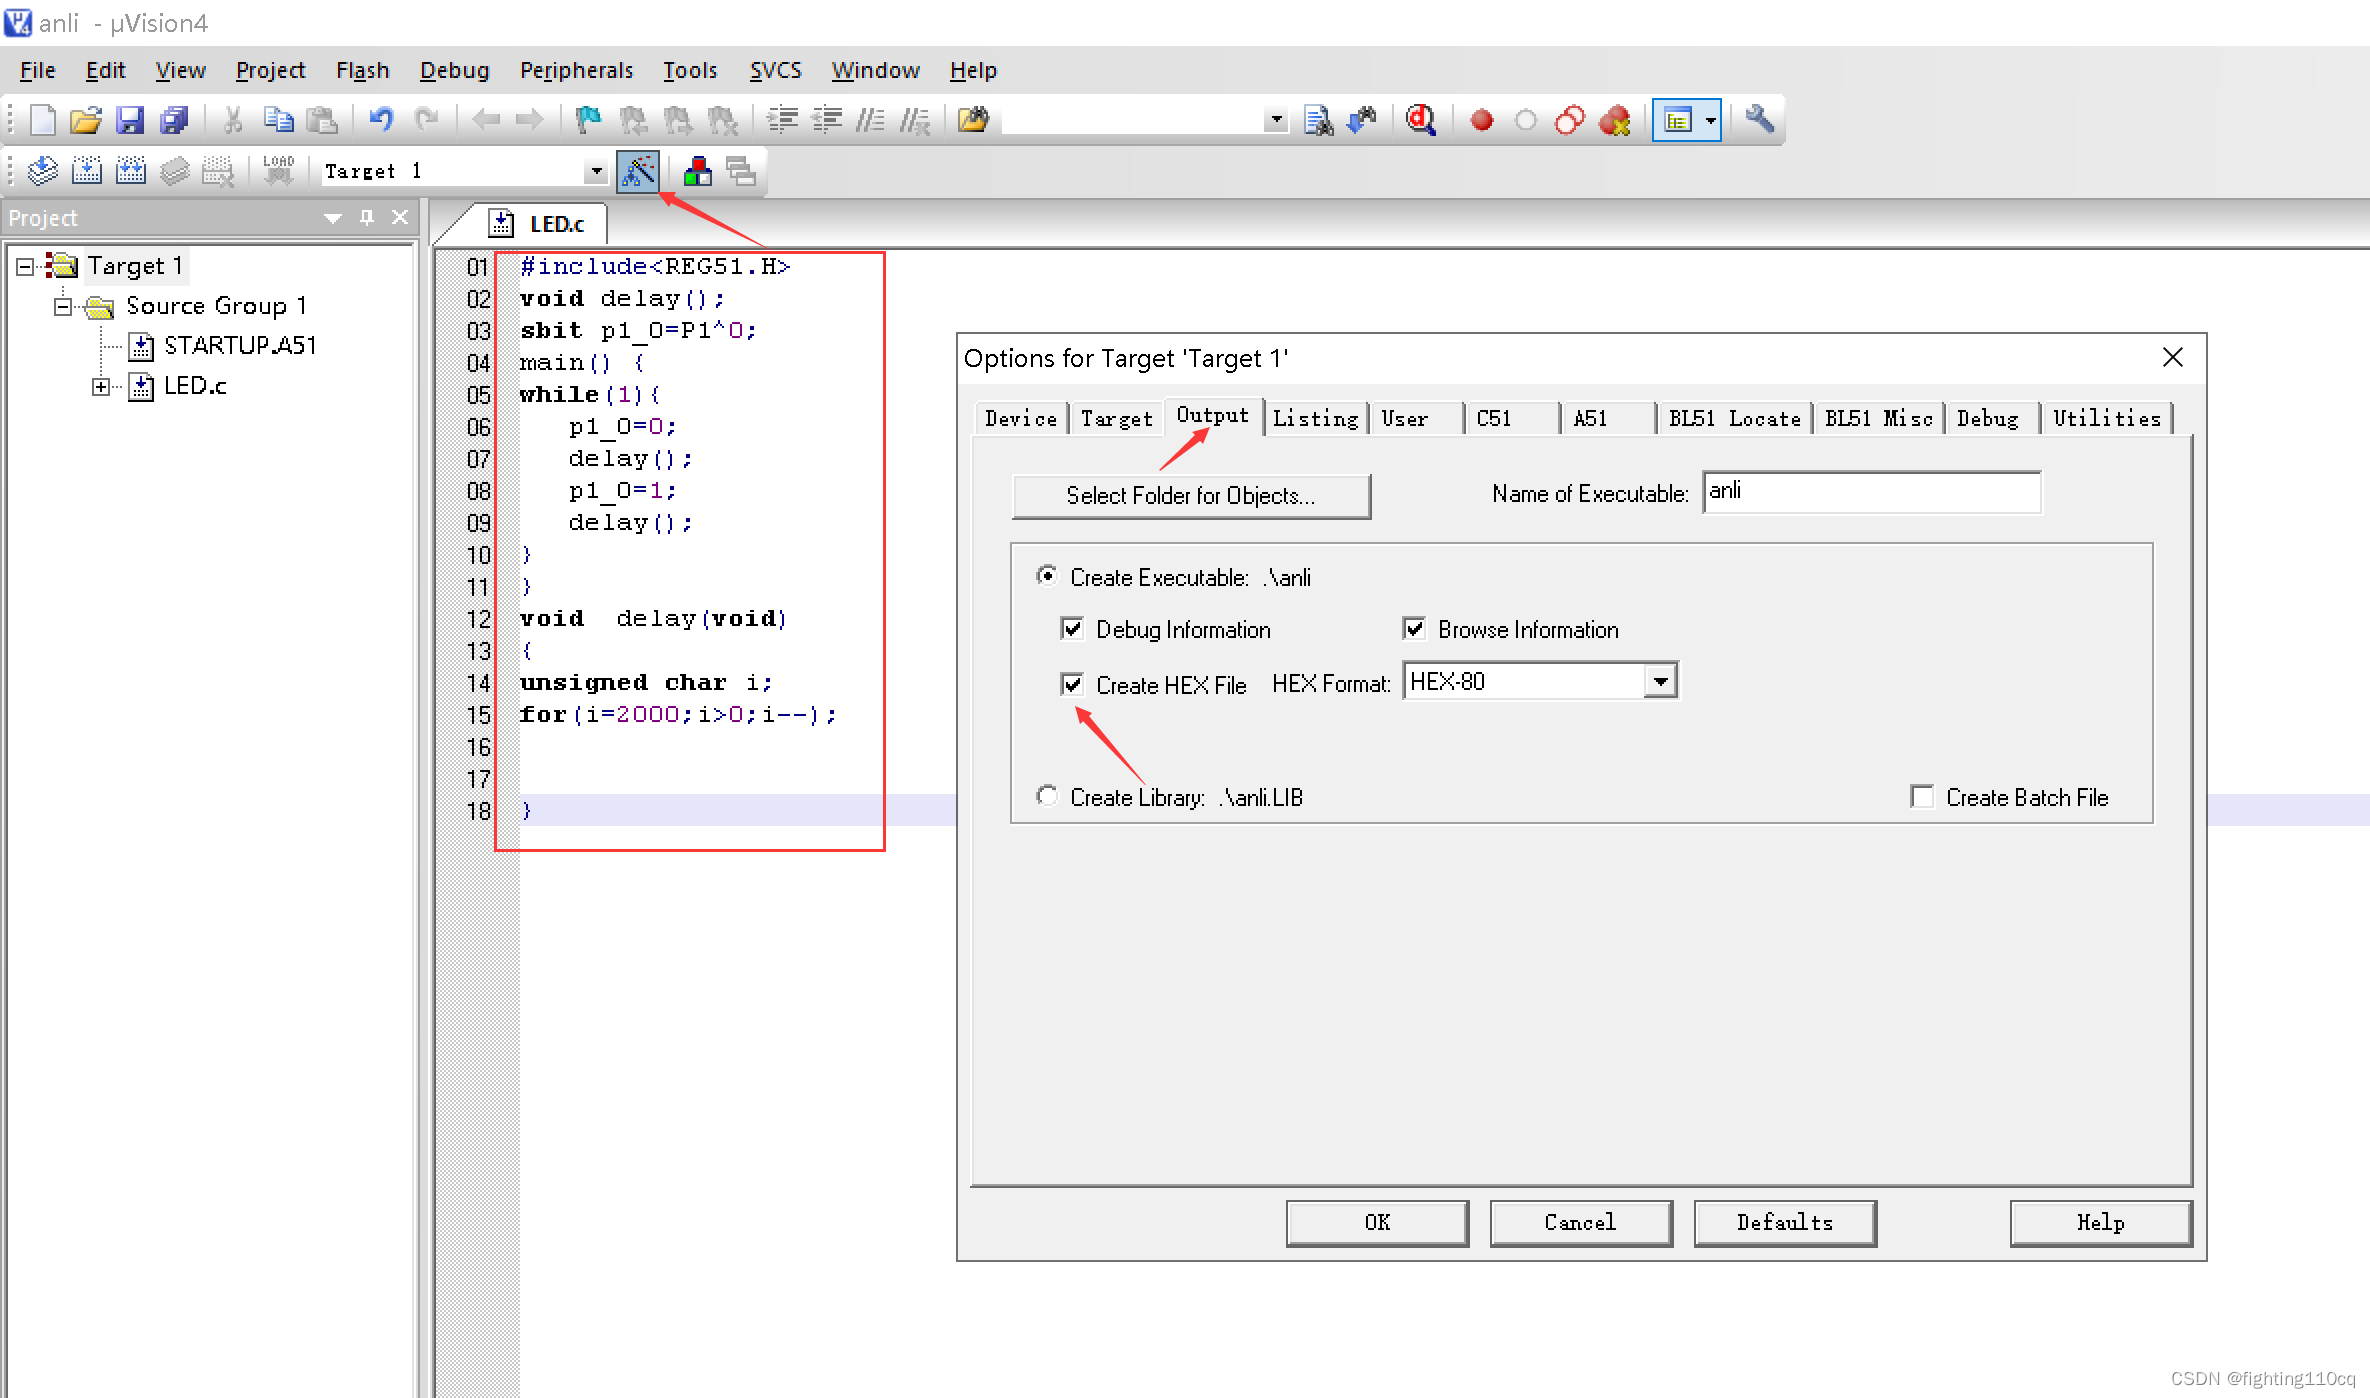Open the HEX Format dropdown
Viewport: 2370px width, 1398px height.
(x=1660, y=682)
